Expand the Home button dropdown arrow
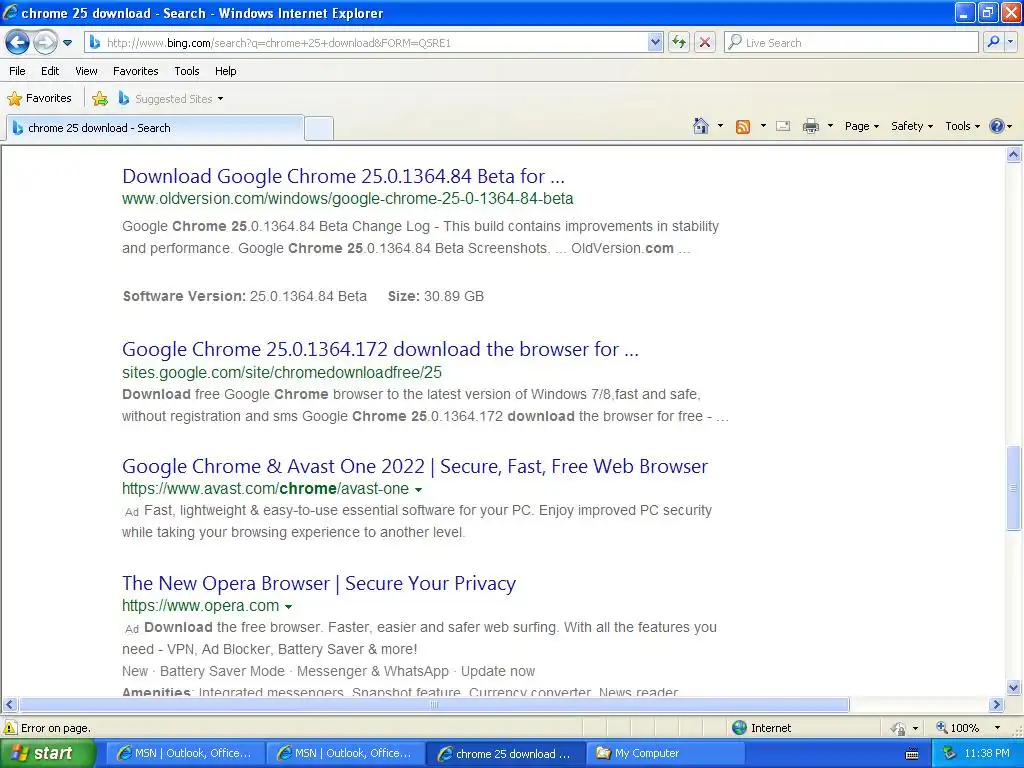 (720, 126)
